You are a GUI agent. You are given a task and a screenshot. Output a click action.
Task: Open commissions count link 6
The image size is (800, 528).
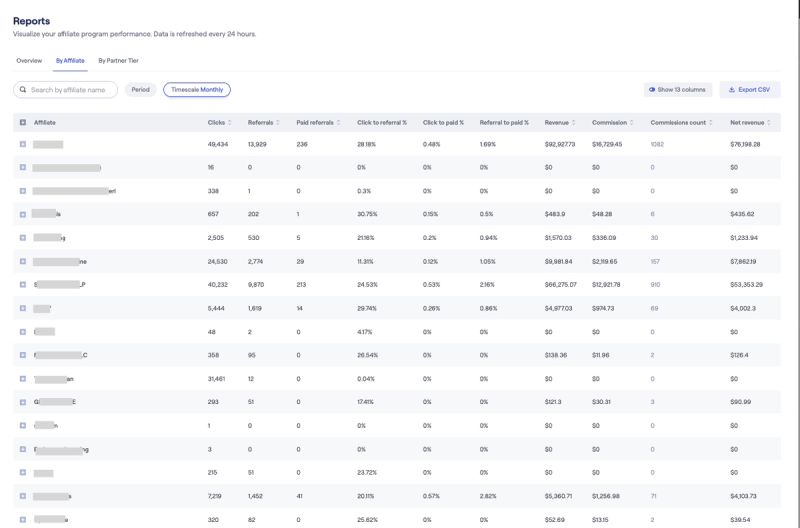pos(653,214)
